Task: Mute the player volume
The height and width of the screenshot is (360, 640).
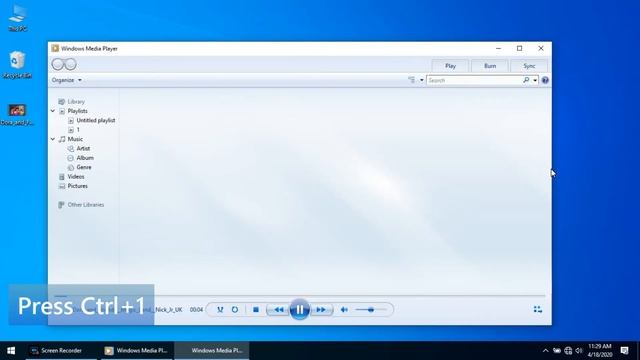Action: (x=344, y=310)
